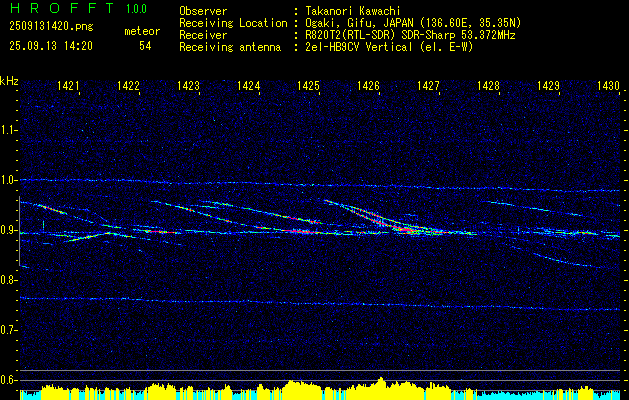
Task: Click the 1425 time marker
Action: [308, 85]
